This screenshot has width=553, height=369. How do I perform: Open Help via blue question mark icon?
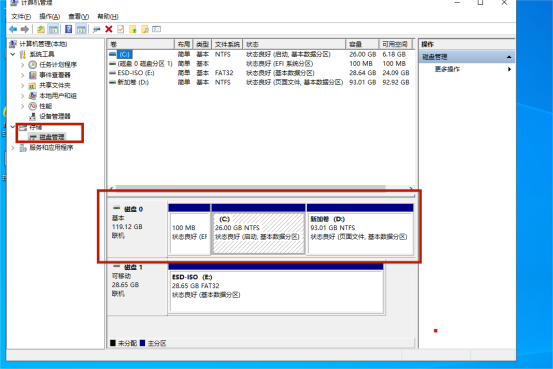click(69, 29)
